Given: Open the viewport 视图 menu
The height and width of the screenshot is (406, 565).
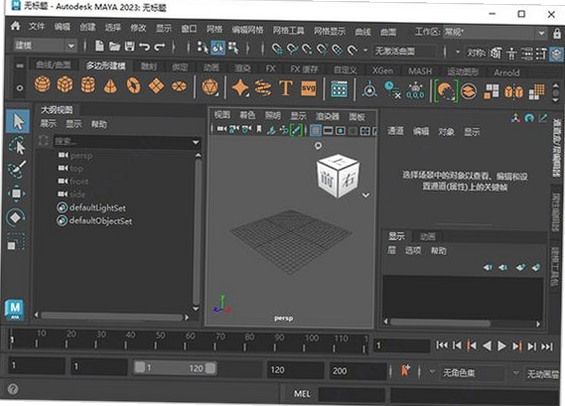Looking at the screenshot, I should pyautogui.click(x=222, y=115).
